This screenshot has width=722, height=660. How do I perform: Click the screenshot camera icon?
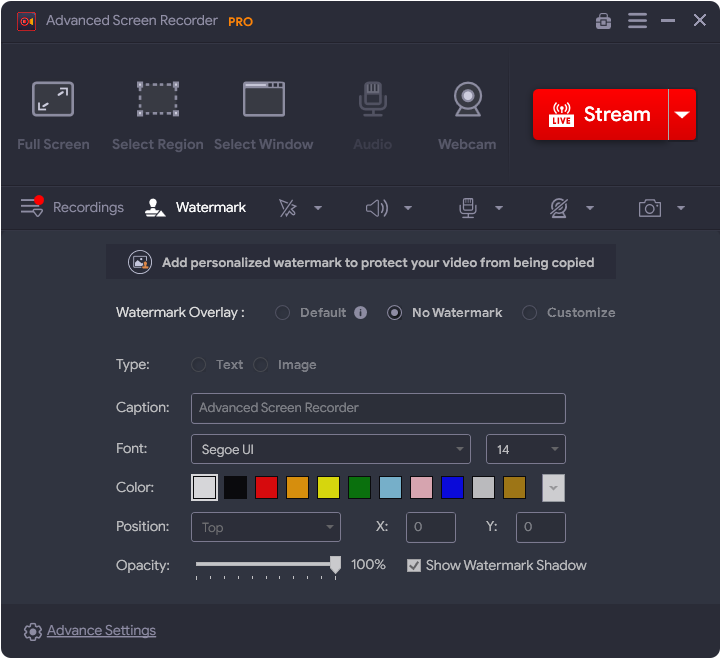650,208
